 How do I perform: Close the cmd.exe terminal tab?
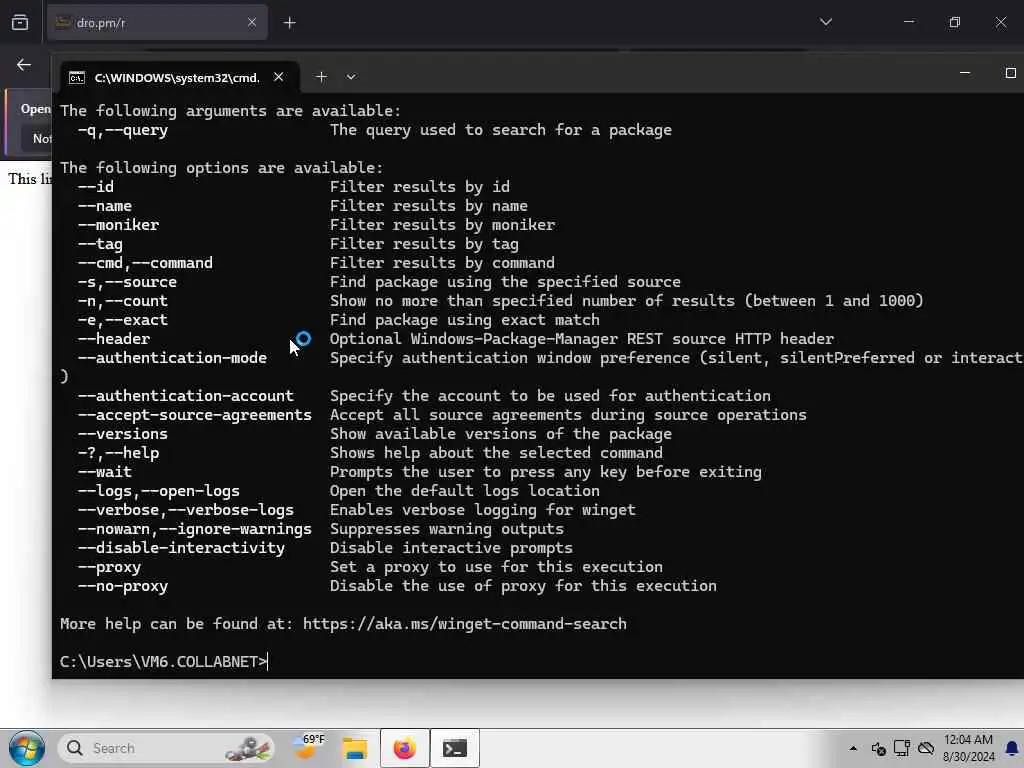[279, 77]
